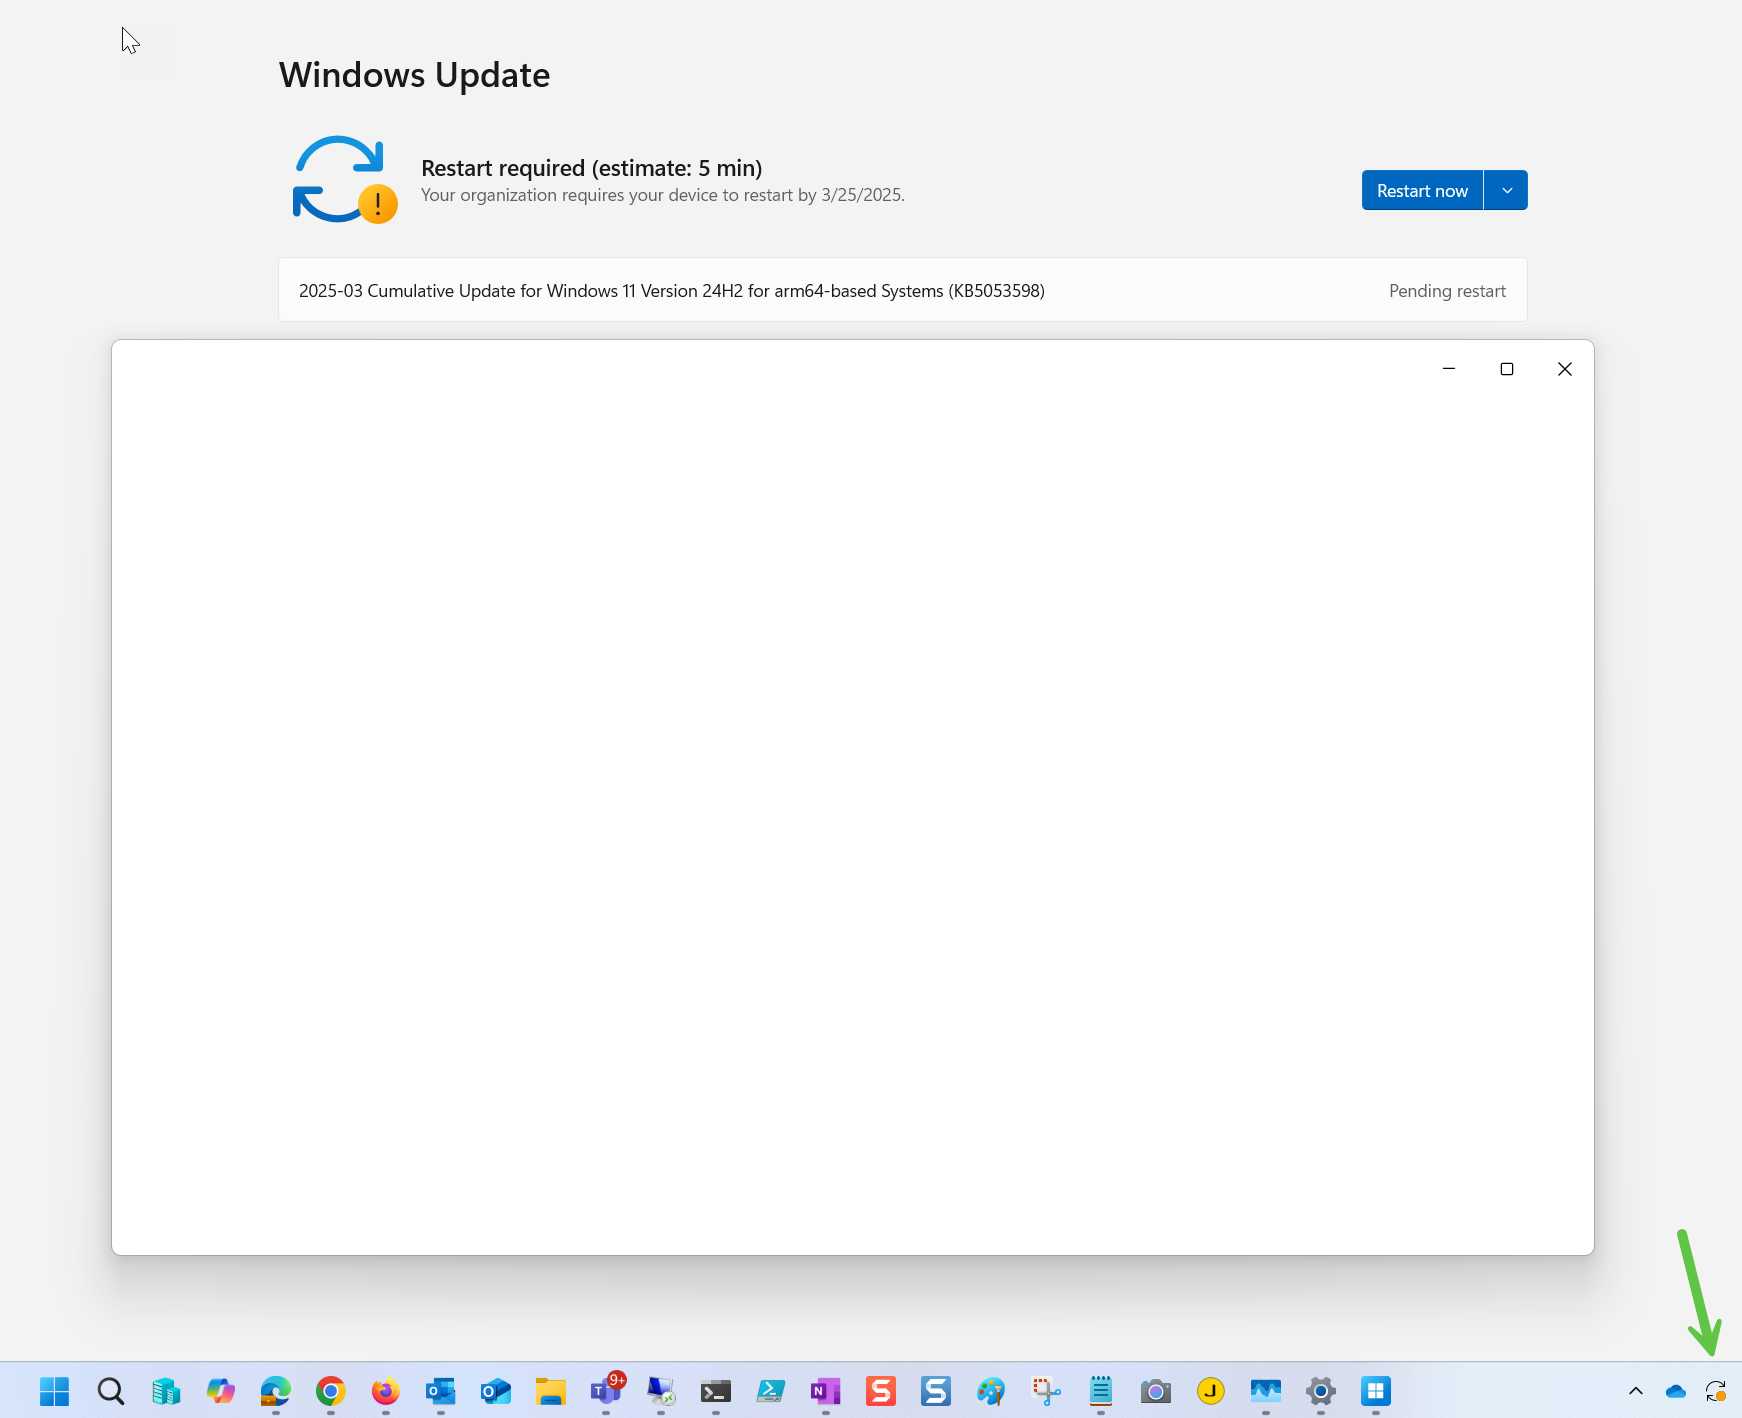Open Camera app from taskbar
This screenshot has width=1742, height=1418.
[1156, 1391]
